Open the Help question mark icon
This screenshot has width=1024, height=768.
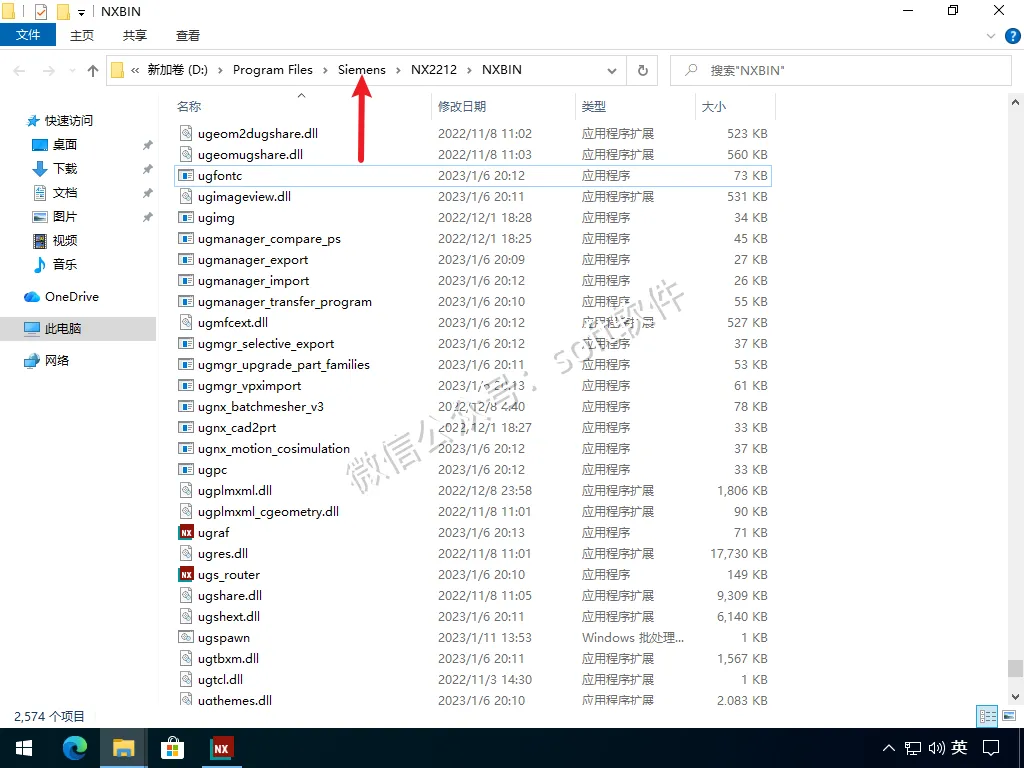point(1013,36)
